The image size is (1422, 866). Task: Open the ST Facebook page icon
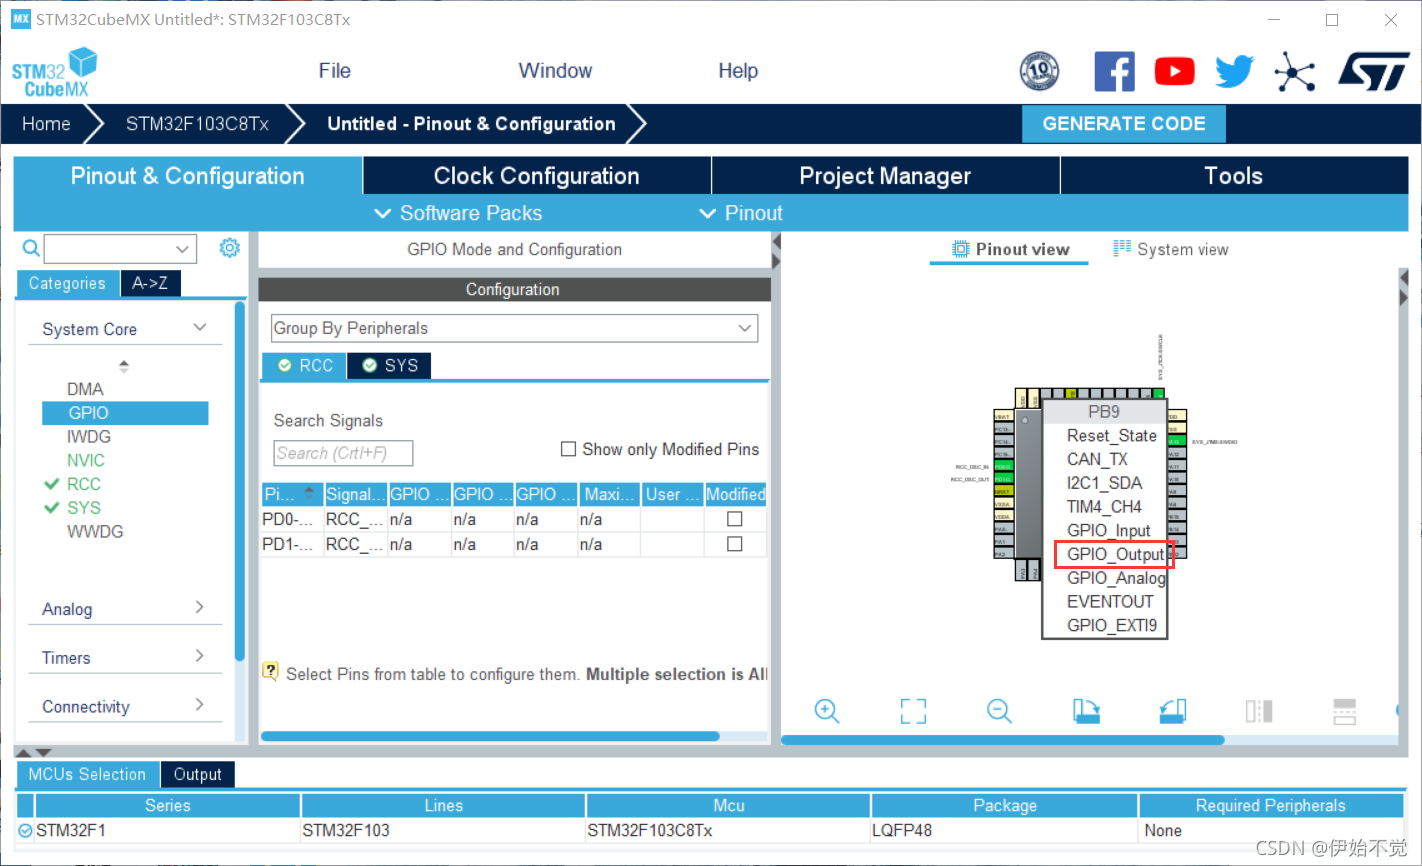[1114, 72]
